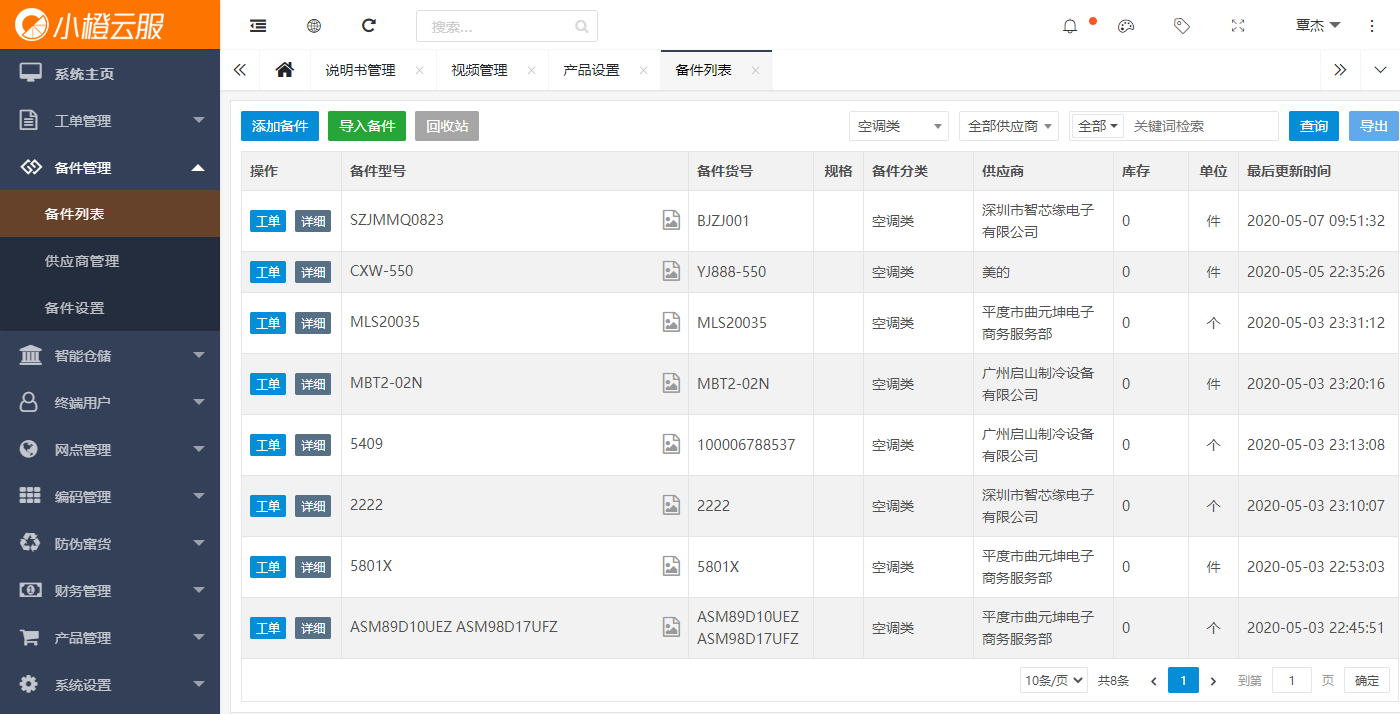Open the theme palette icon

coord(1126,26)
